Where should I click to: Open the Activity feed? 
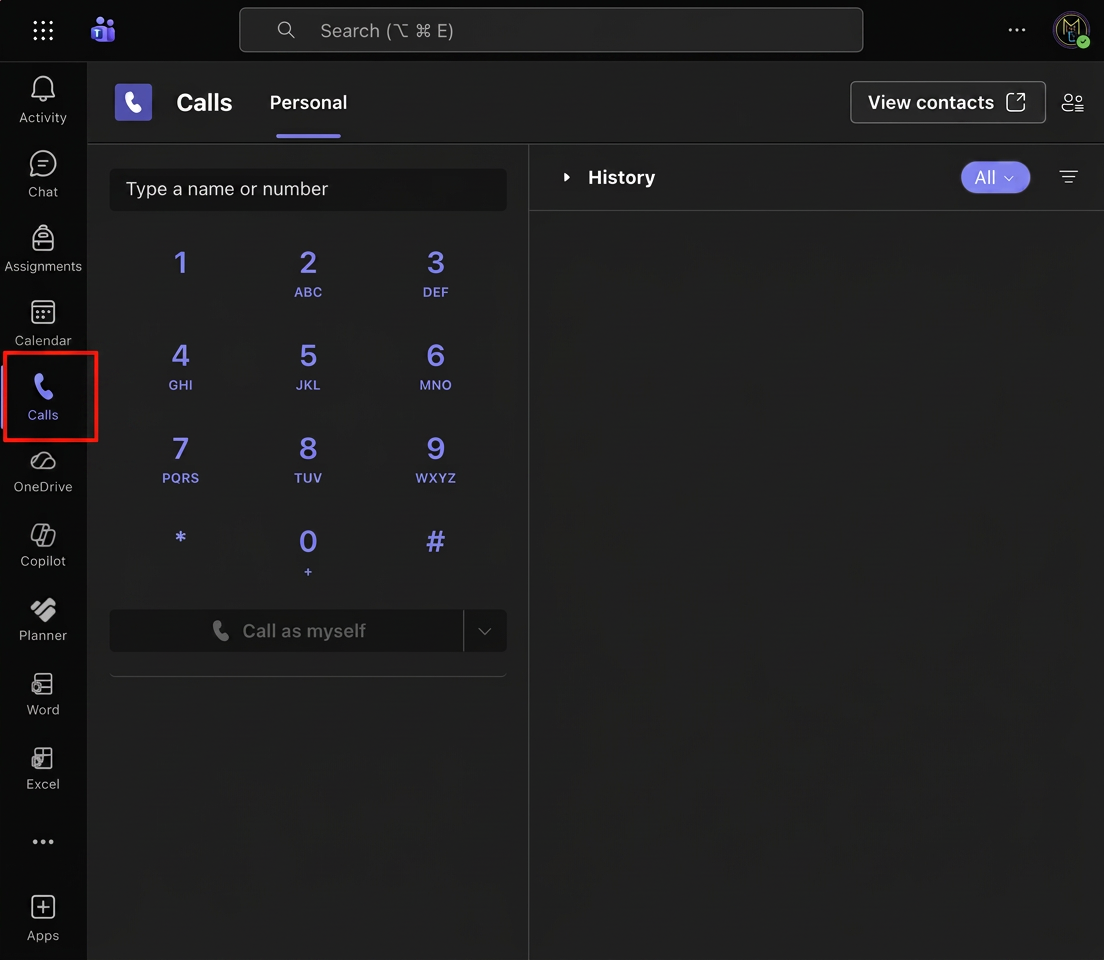pyautogui.click(x=43, y=100)
